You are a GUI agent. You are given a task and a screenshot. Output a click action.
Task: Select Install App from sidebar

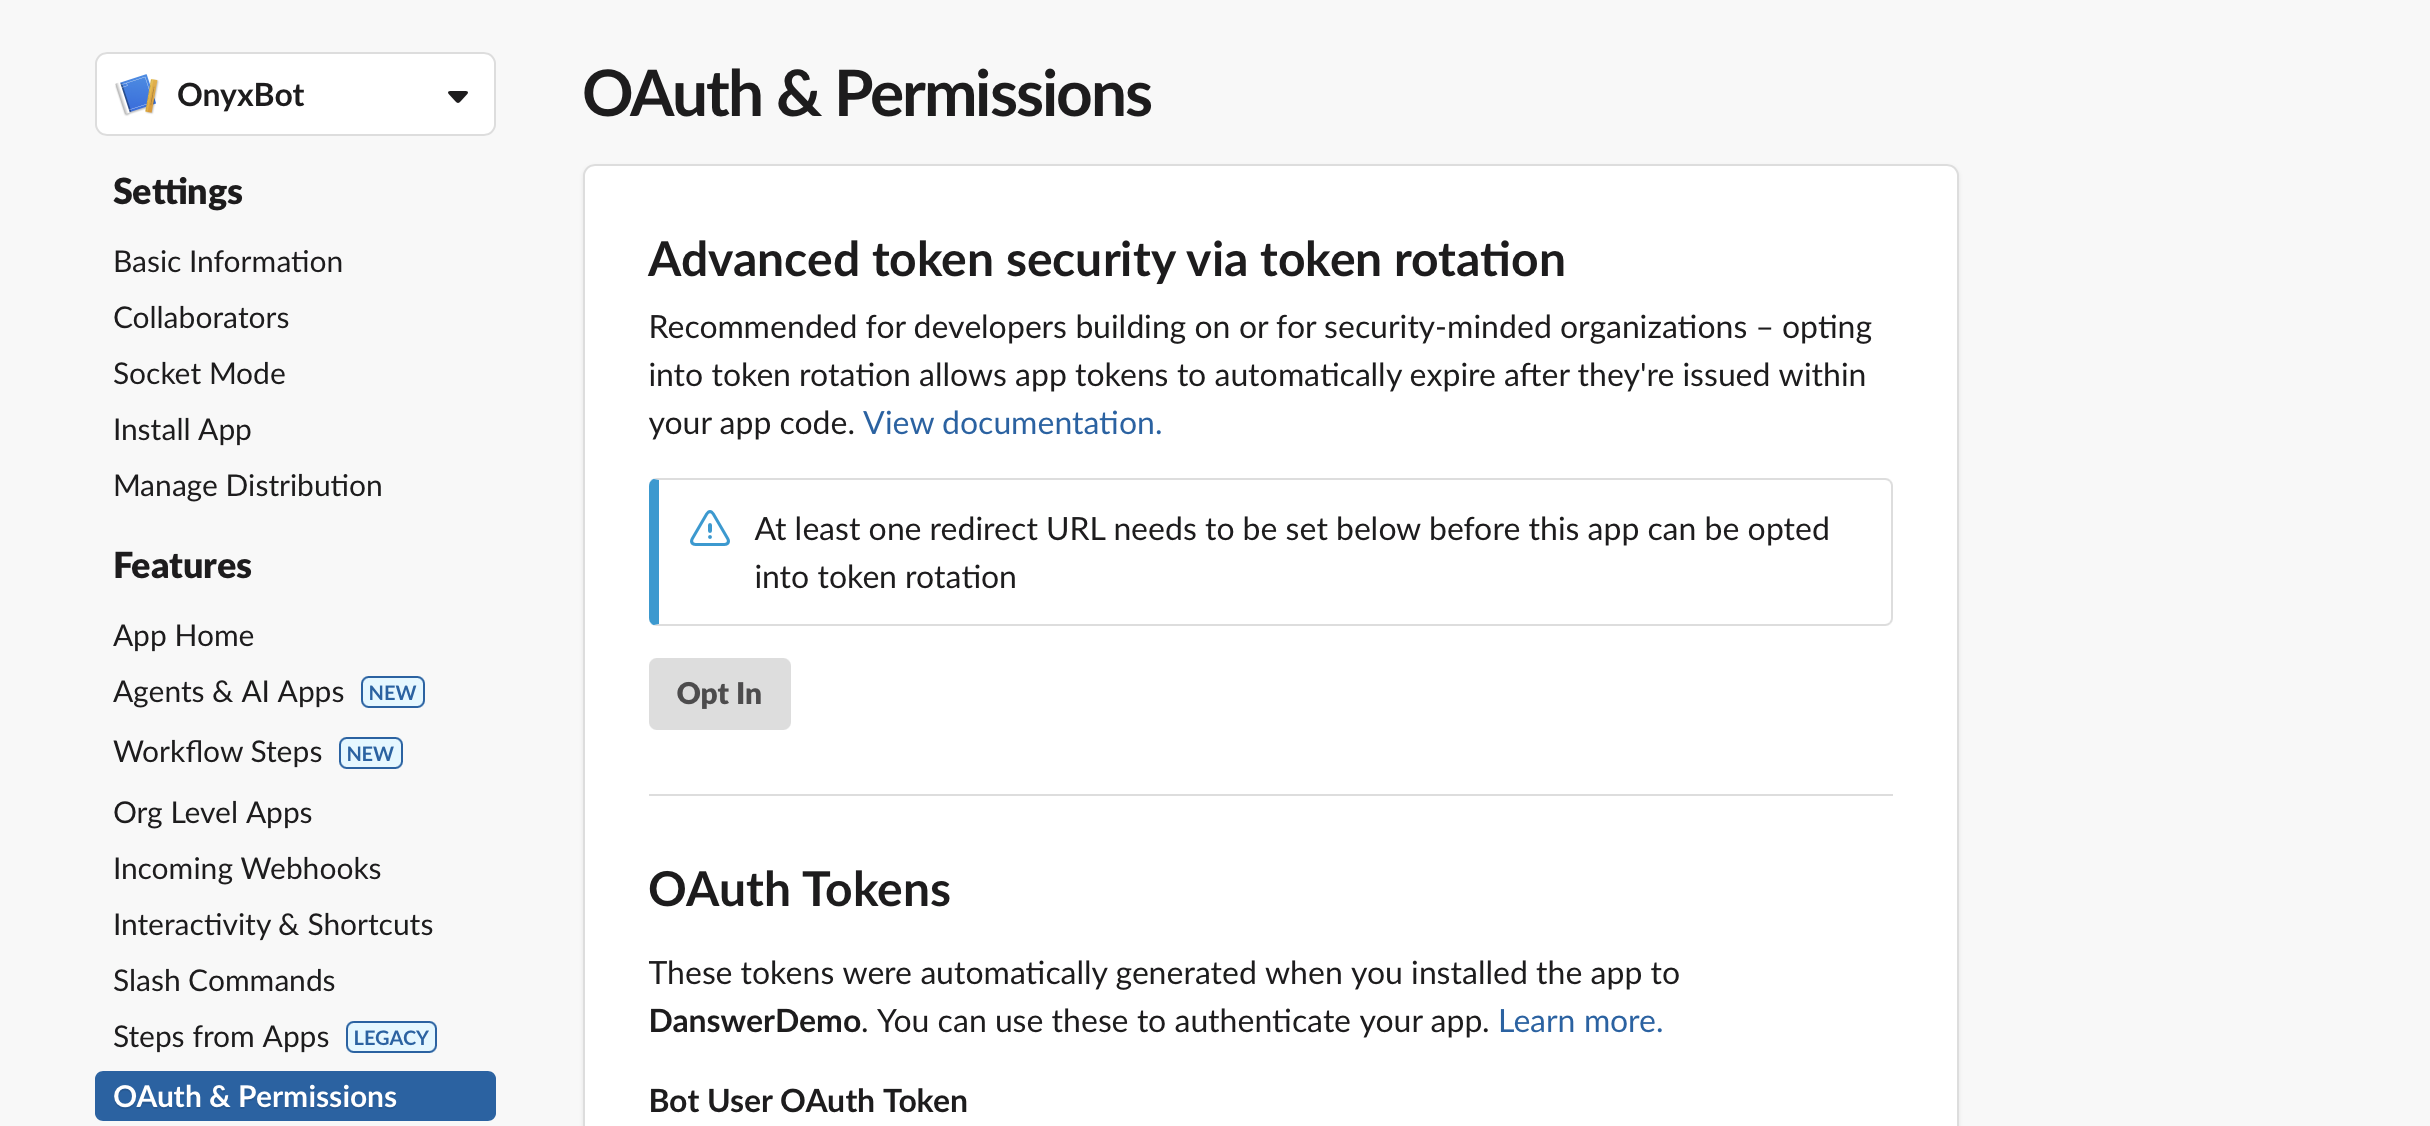(182, 429)
